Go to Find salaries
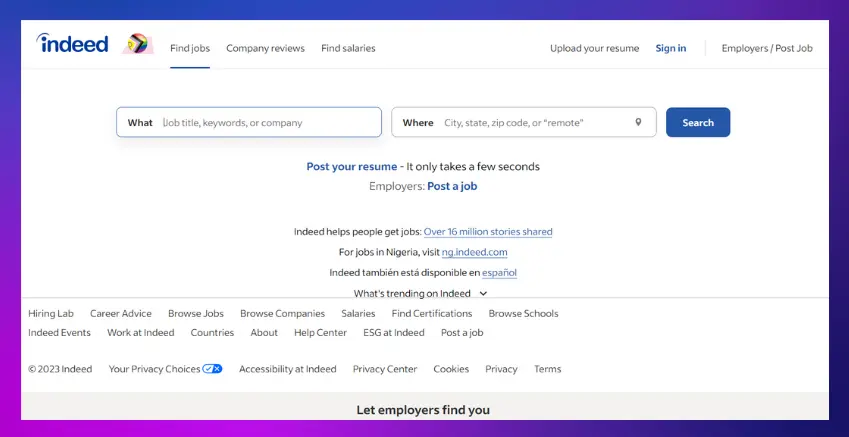The image size is (849, 437). pos(348,48)
